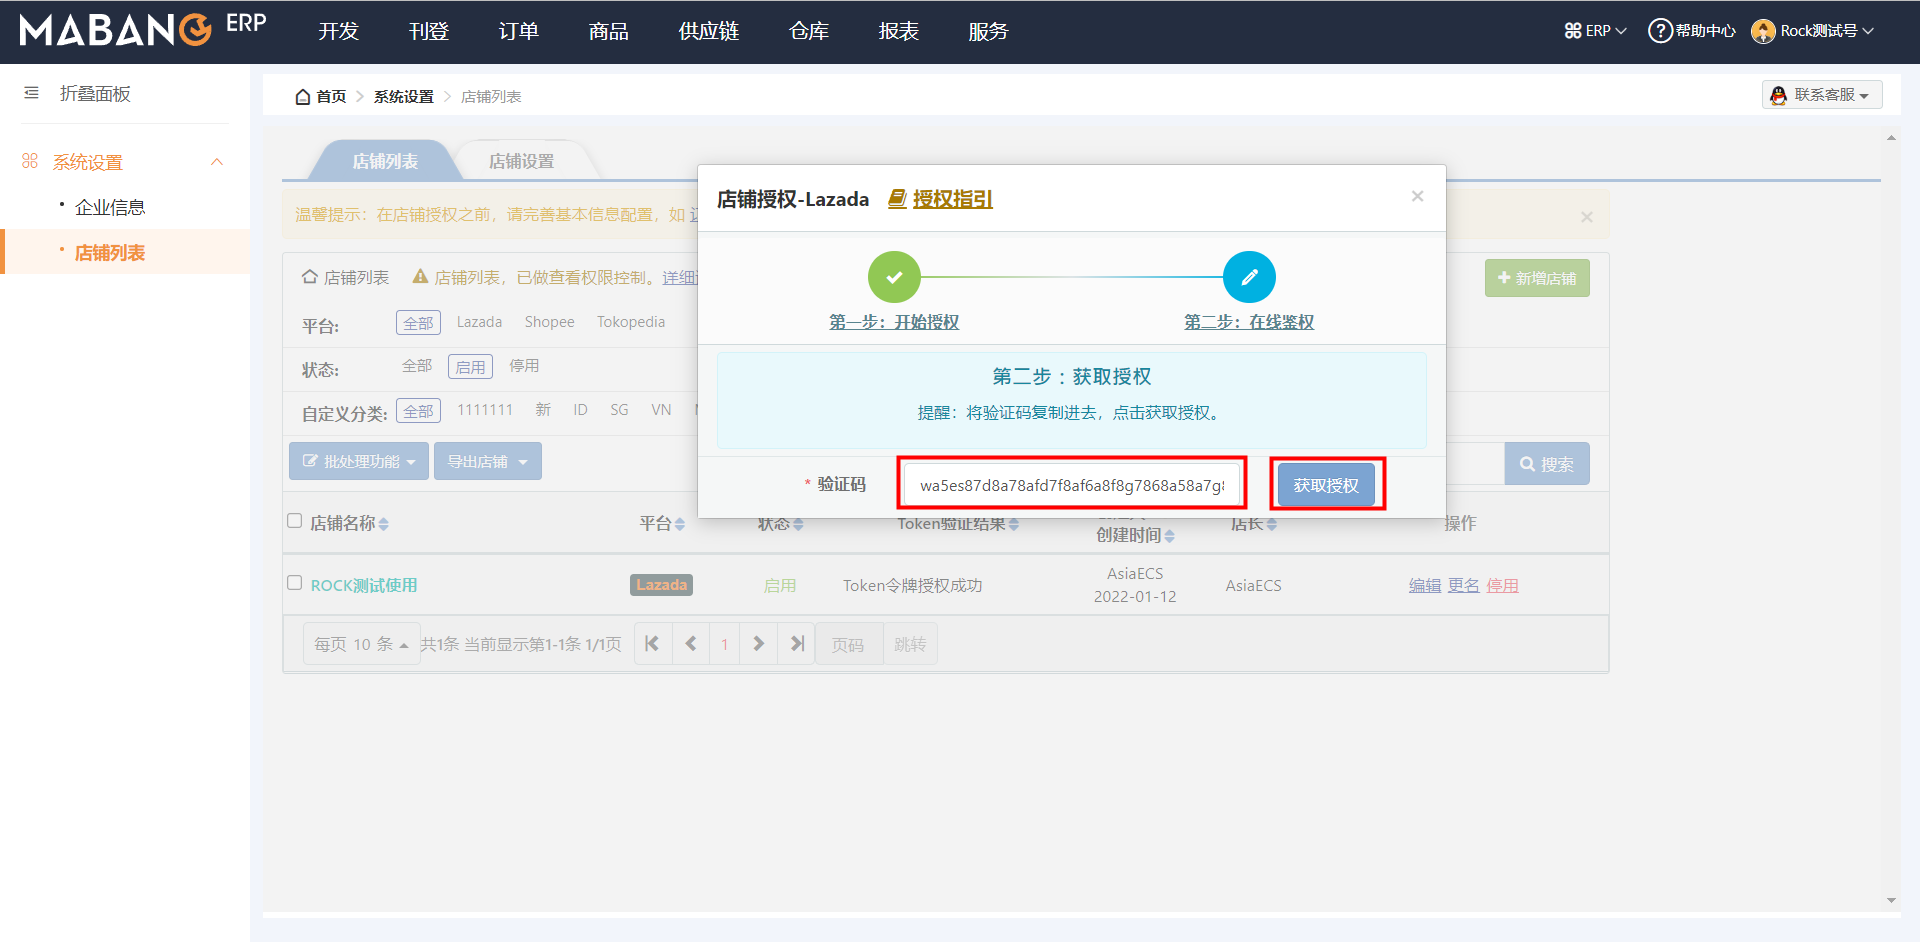This screenshot has height=942, width=1920.
Task: Select 停用 status filter
Action: 524,366
